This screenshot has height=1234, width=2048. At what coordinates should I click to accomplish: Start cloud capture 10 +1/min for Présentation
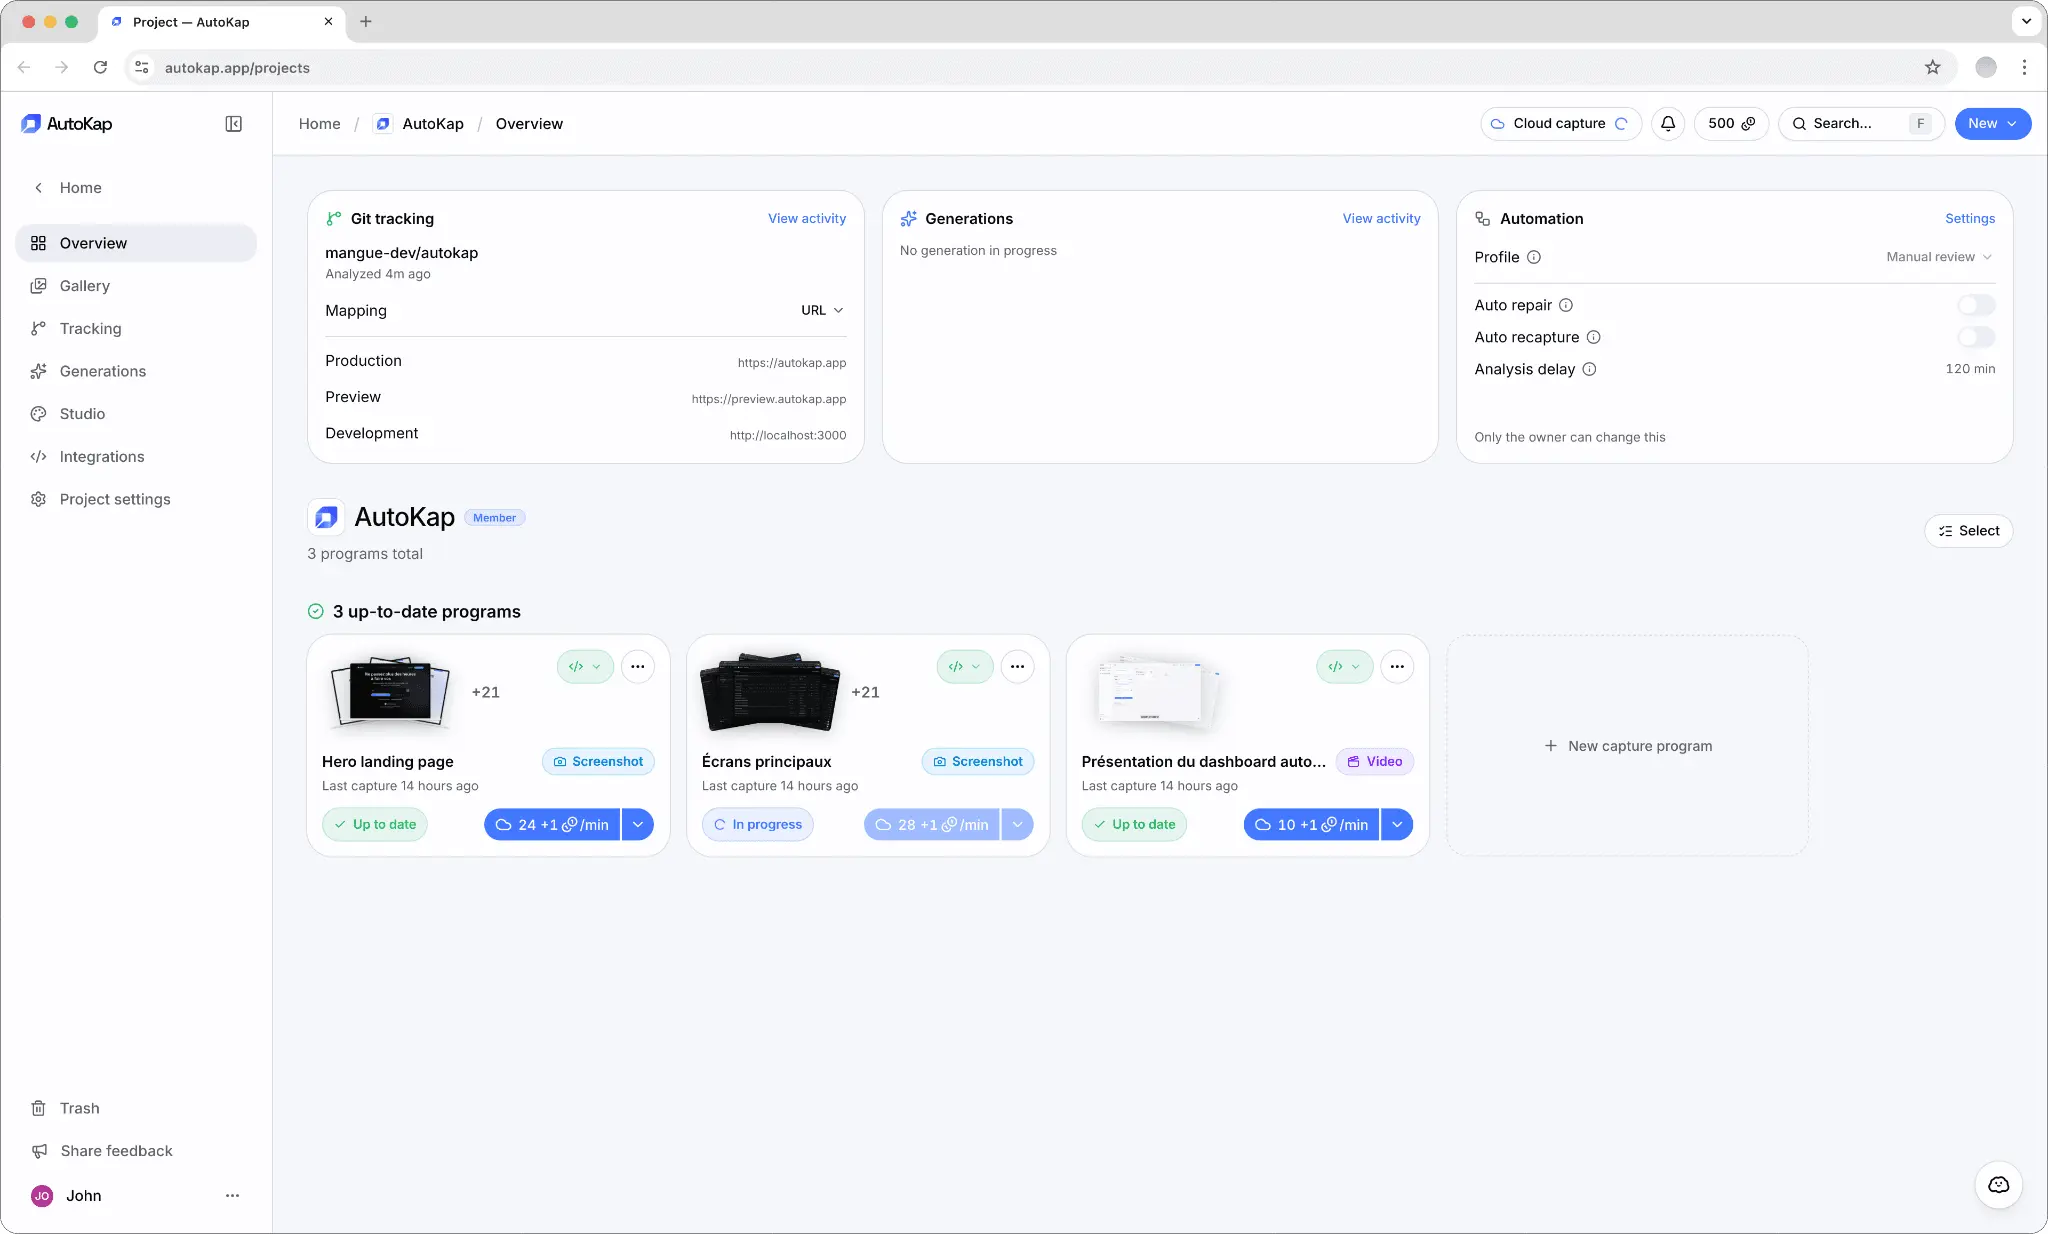click(x=1311, y=825)
